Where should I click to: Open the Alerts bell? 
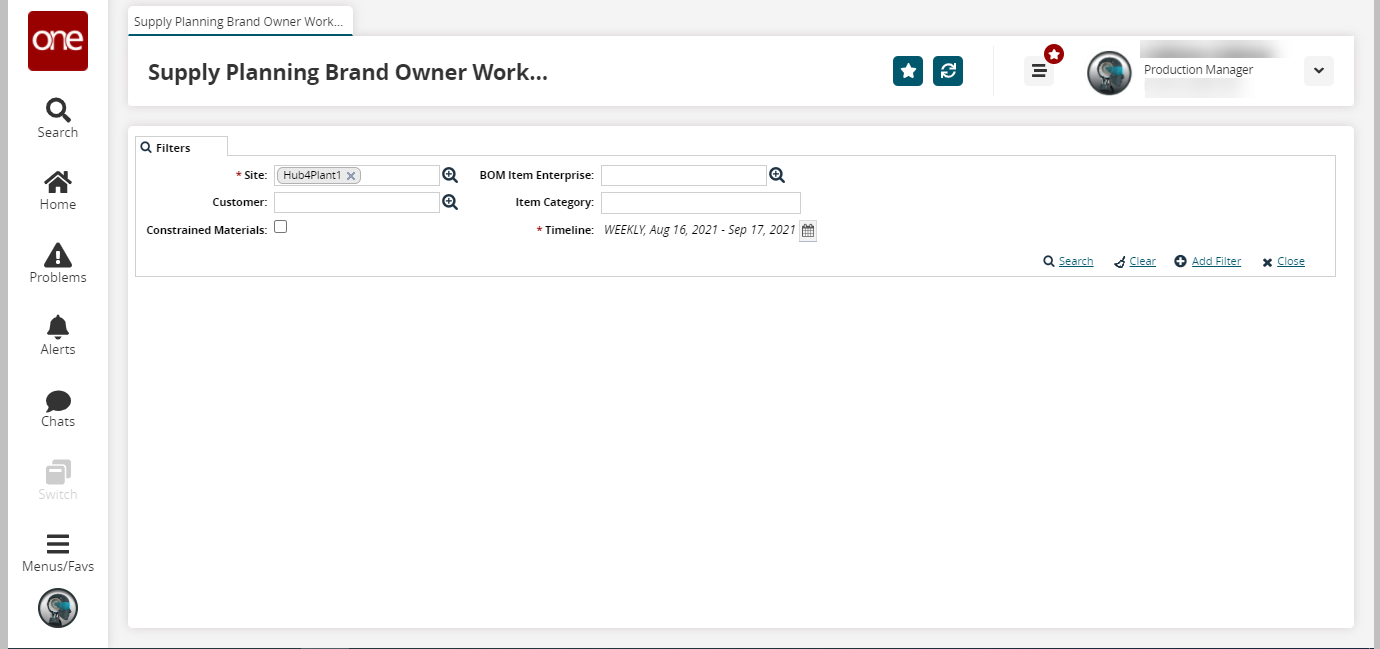point(58,336)
